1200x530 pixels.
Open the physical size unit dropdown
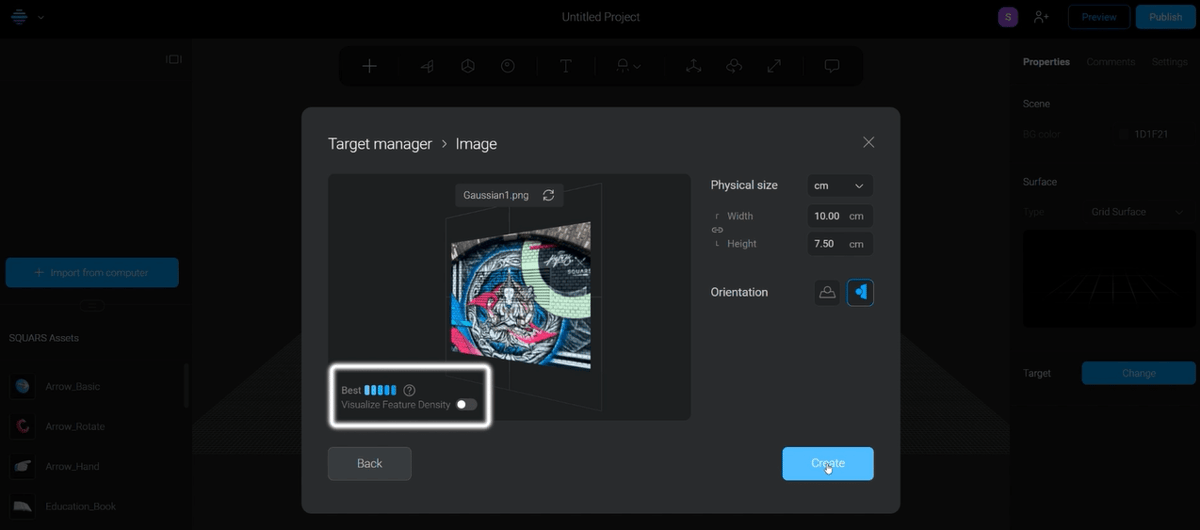[839, 186]
